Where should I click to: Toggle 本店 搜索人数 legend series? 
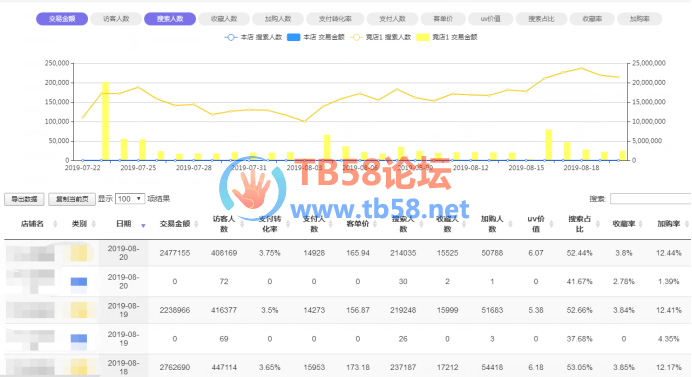253,38
